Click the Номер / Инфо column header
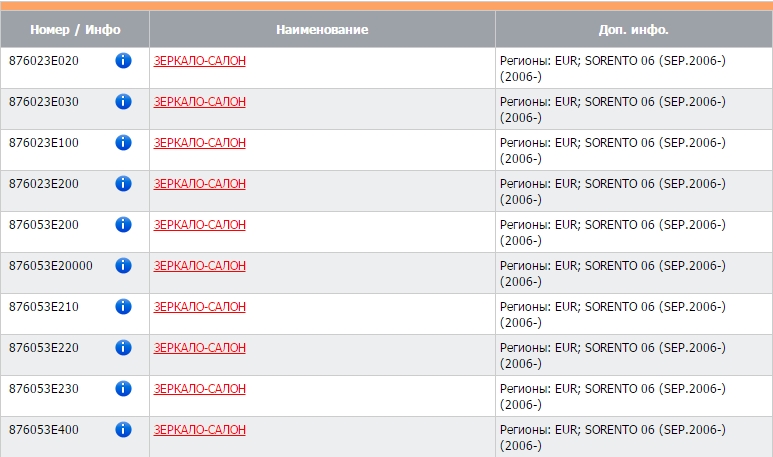Viewport: 773px width, 457px height. [75, 30]
